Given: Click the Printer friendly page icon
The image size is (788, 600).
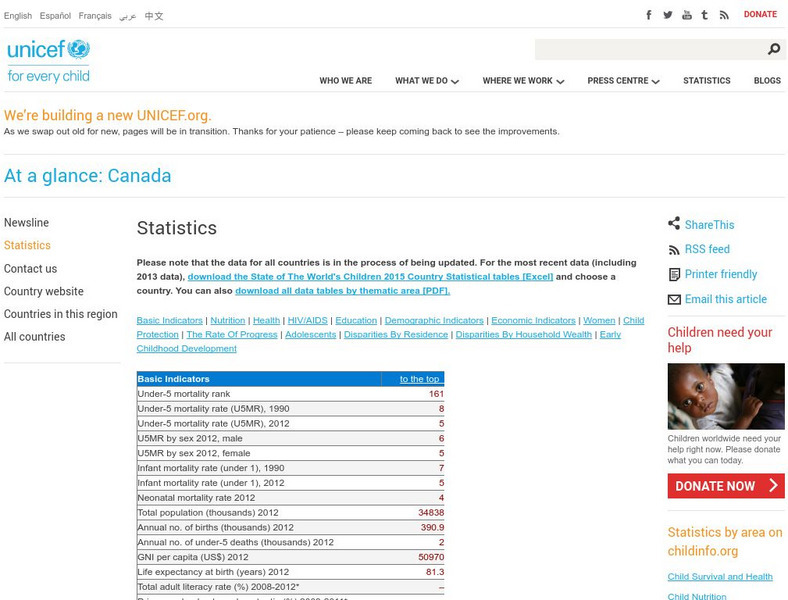Looking at the screenshot, I should coord(674,274).
